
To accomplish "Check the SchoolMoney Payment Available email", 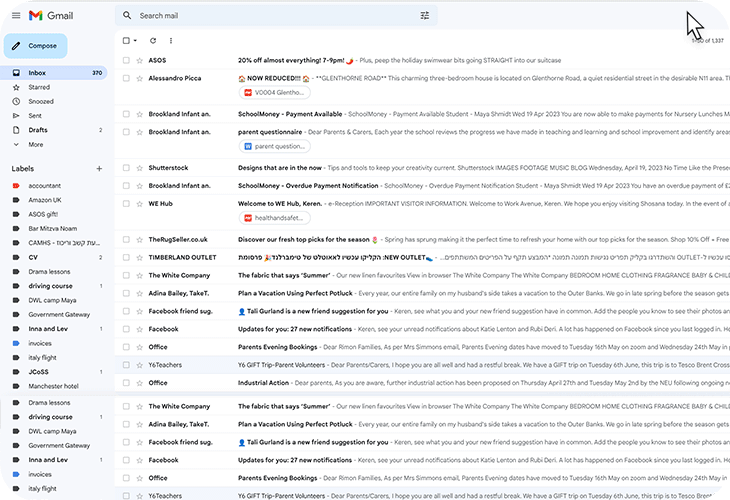I will pyautogui.click(x=126, y=114).
